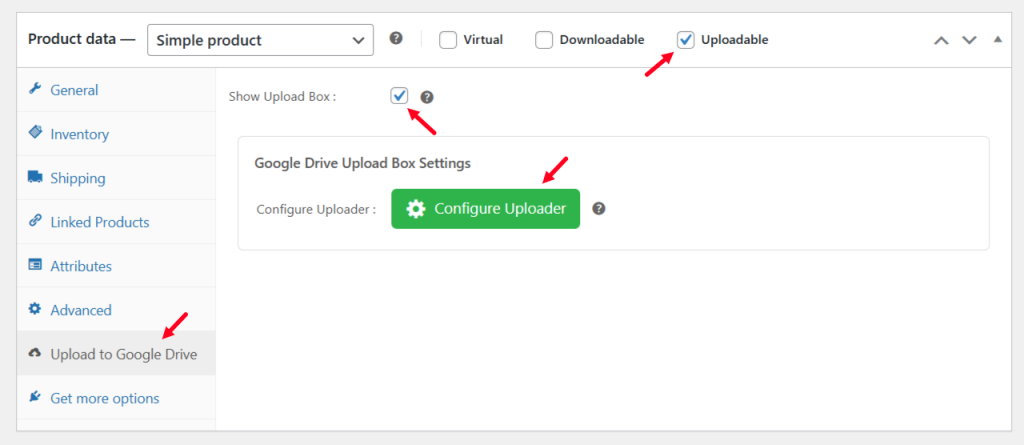Move Product data panel down
1024x445 pixels.
pyautogui.click(x=969, y=40)
